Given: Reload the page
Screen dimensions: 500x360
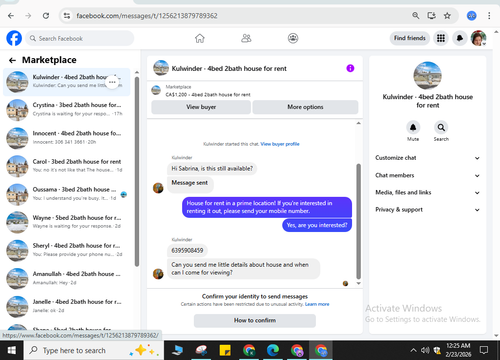Looking at the screenshot, I should pyautogui.click(x=46, y=16).
